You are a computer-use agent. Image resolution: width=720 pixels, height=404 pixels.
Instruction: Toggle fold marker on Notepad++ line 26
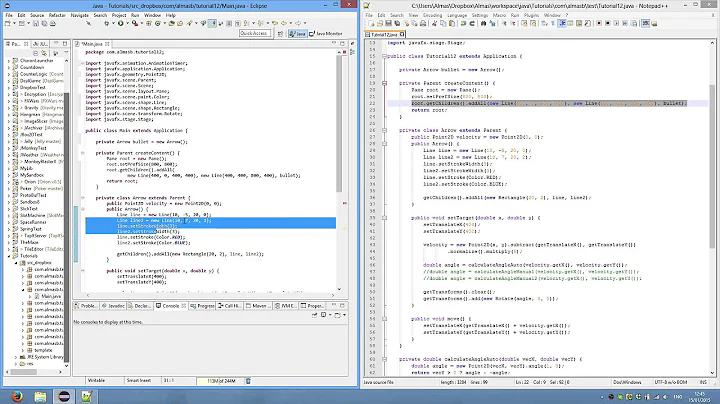click(x=384, y=130)
